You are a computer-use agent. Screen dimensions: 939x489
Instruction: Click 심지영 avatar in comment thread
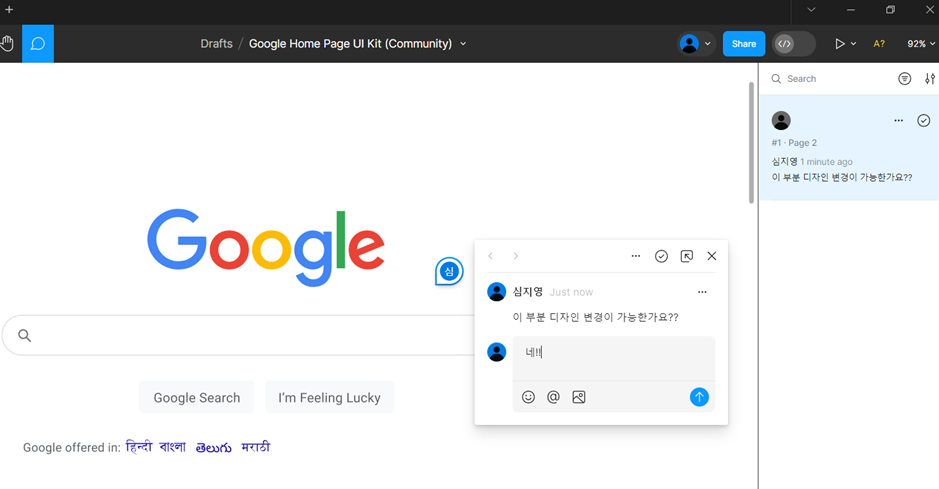click(x=496, y=291)
